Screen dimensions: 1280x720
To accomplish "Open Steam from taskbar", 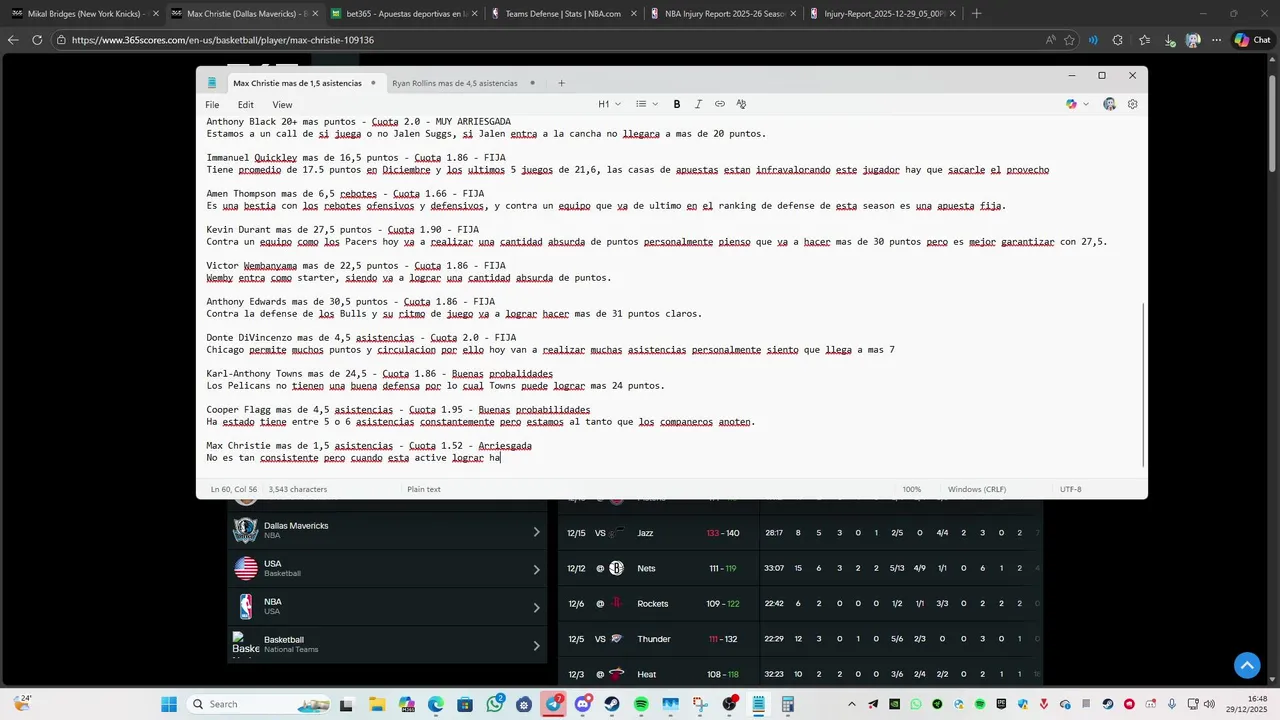I will (611, 704).
